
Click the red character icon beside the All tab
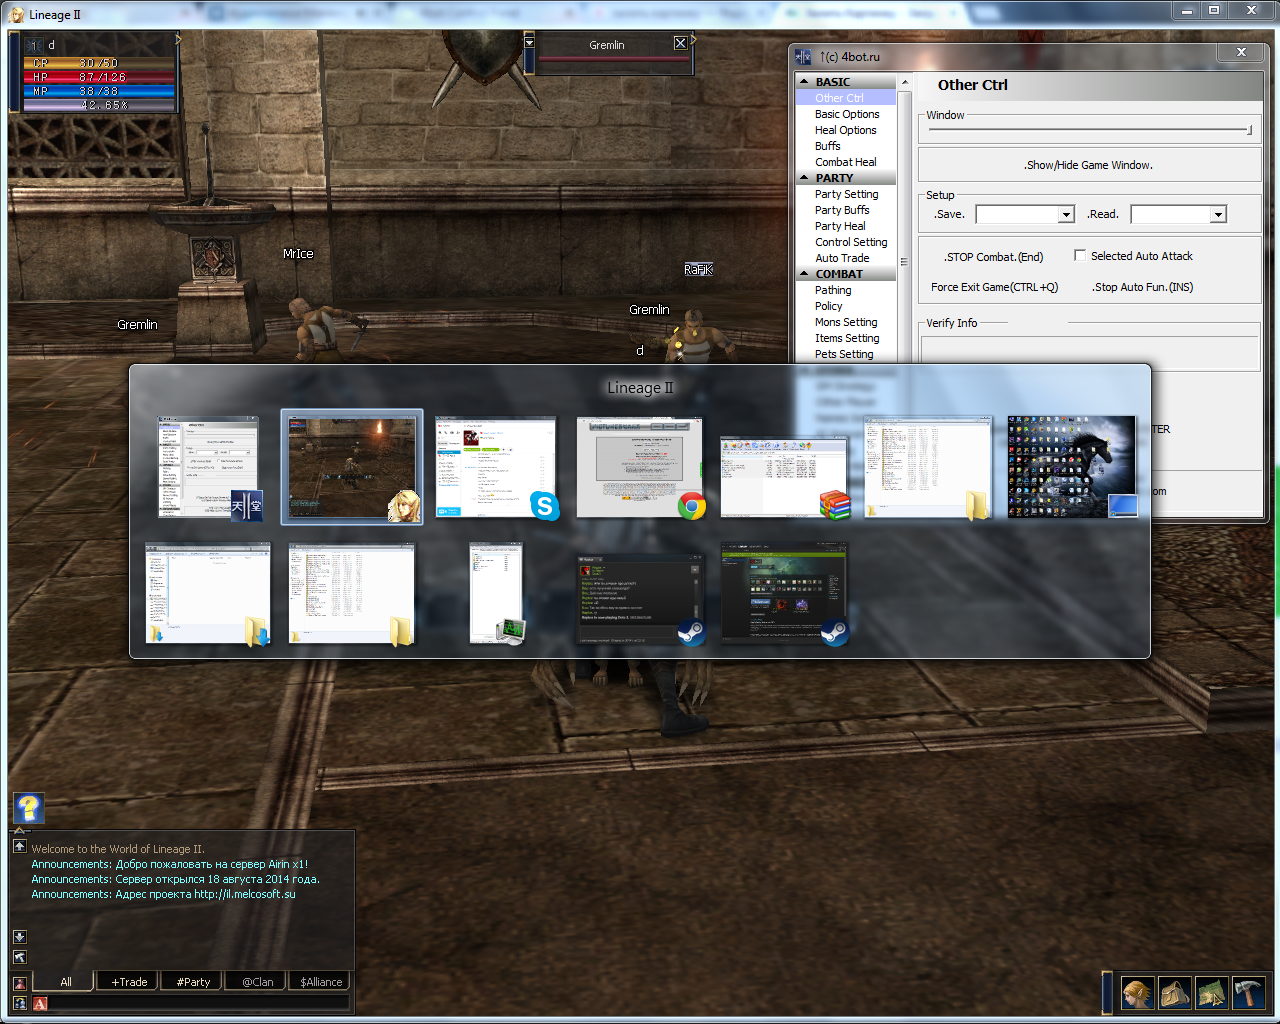click(19, 984)
